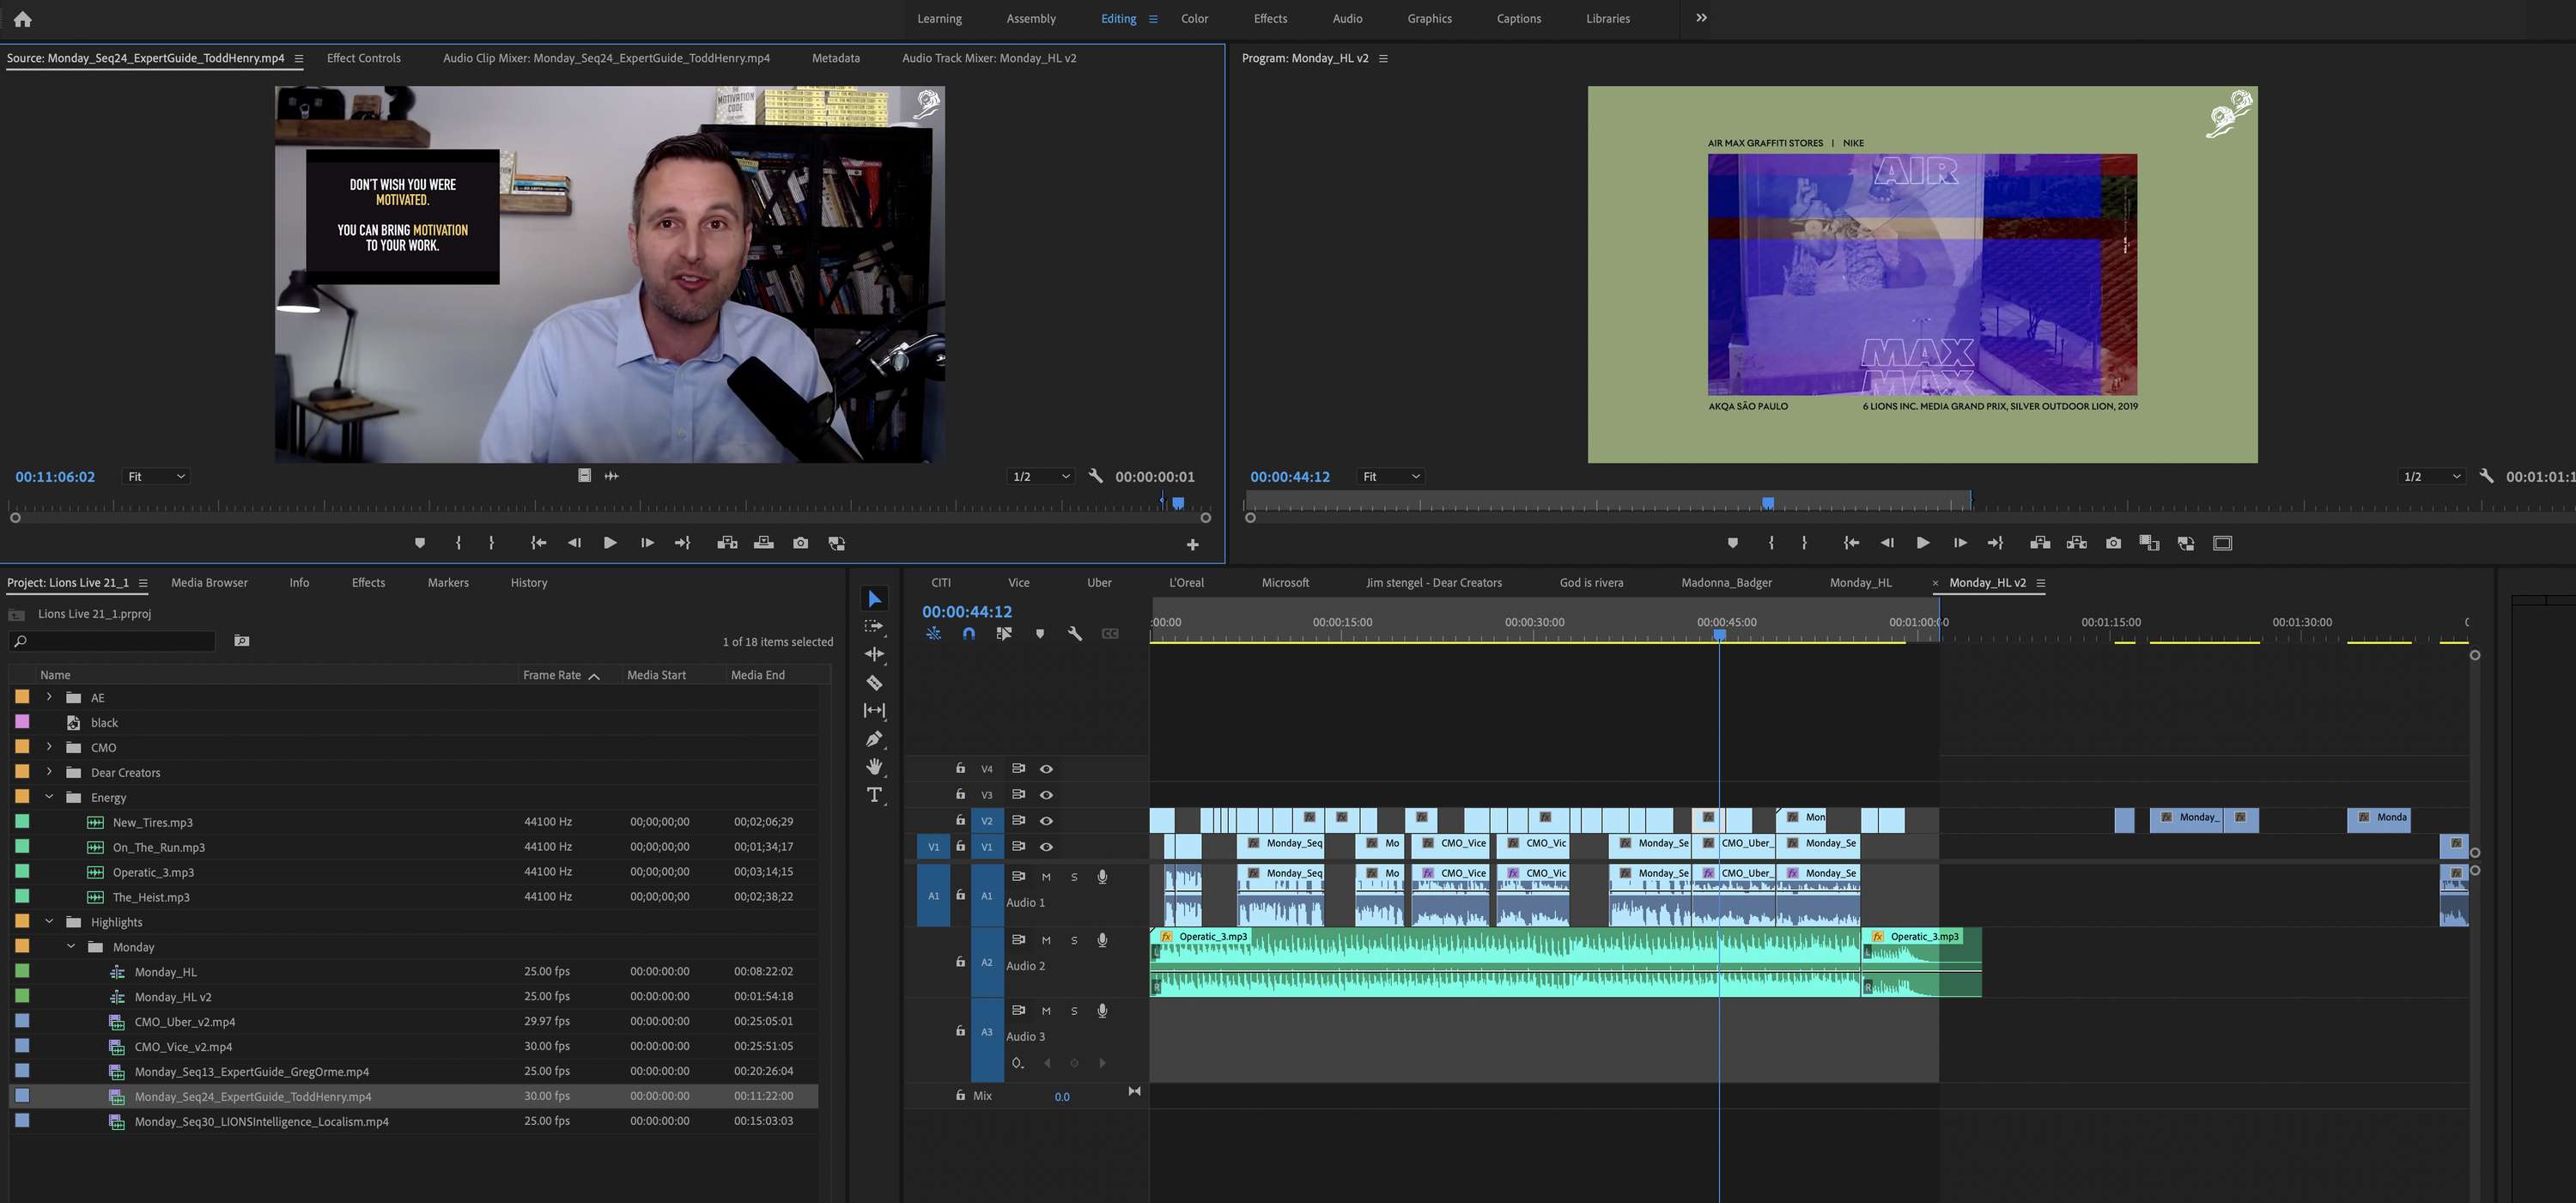This screenshot has width=2576, height=1203.
Task: Toggle timeline Snap magnet icon
Action: 968,634
